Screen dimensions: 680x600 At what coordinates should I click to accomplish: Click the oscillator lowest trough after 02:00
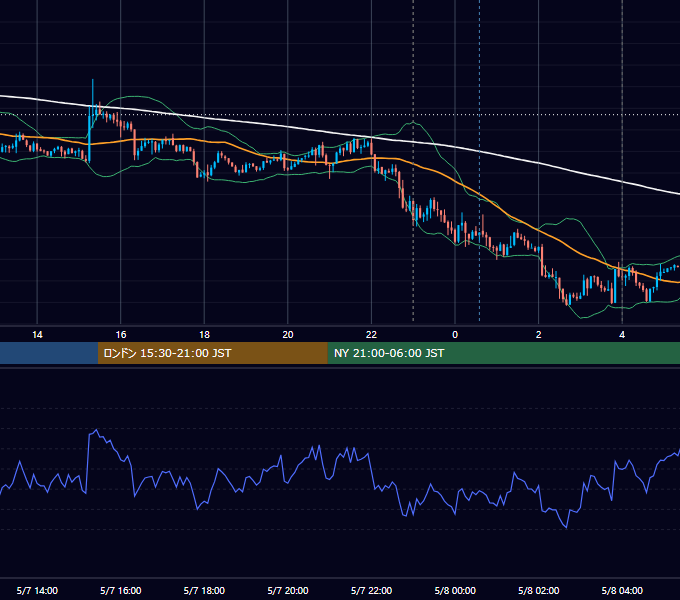566,527
